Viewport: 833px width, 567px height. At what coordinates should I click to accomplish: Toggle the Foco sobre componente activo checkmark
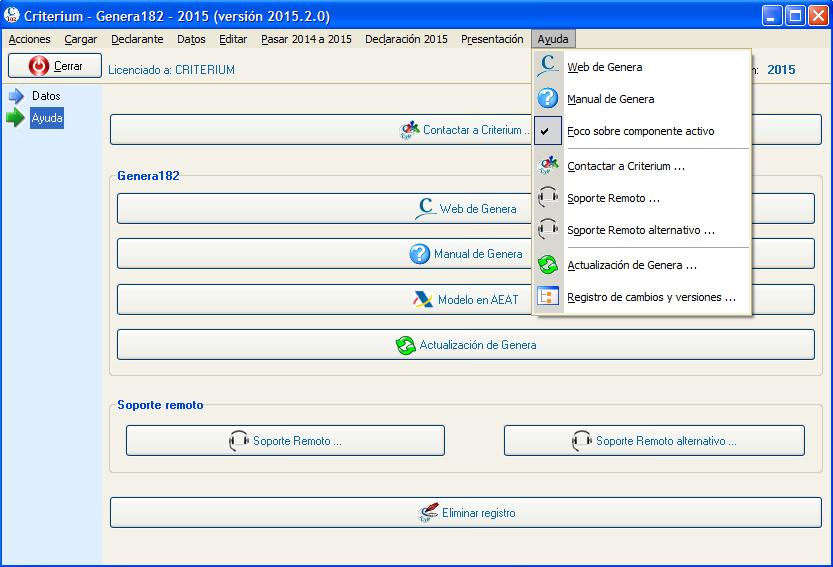click(548, 131)
